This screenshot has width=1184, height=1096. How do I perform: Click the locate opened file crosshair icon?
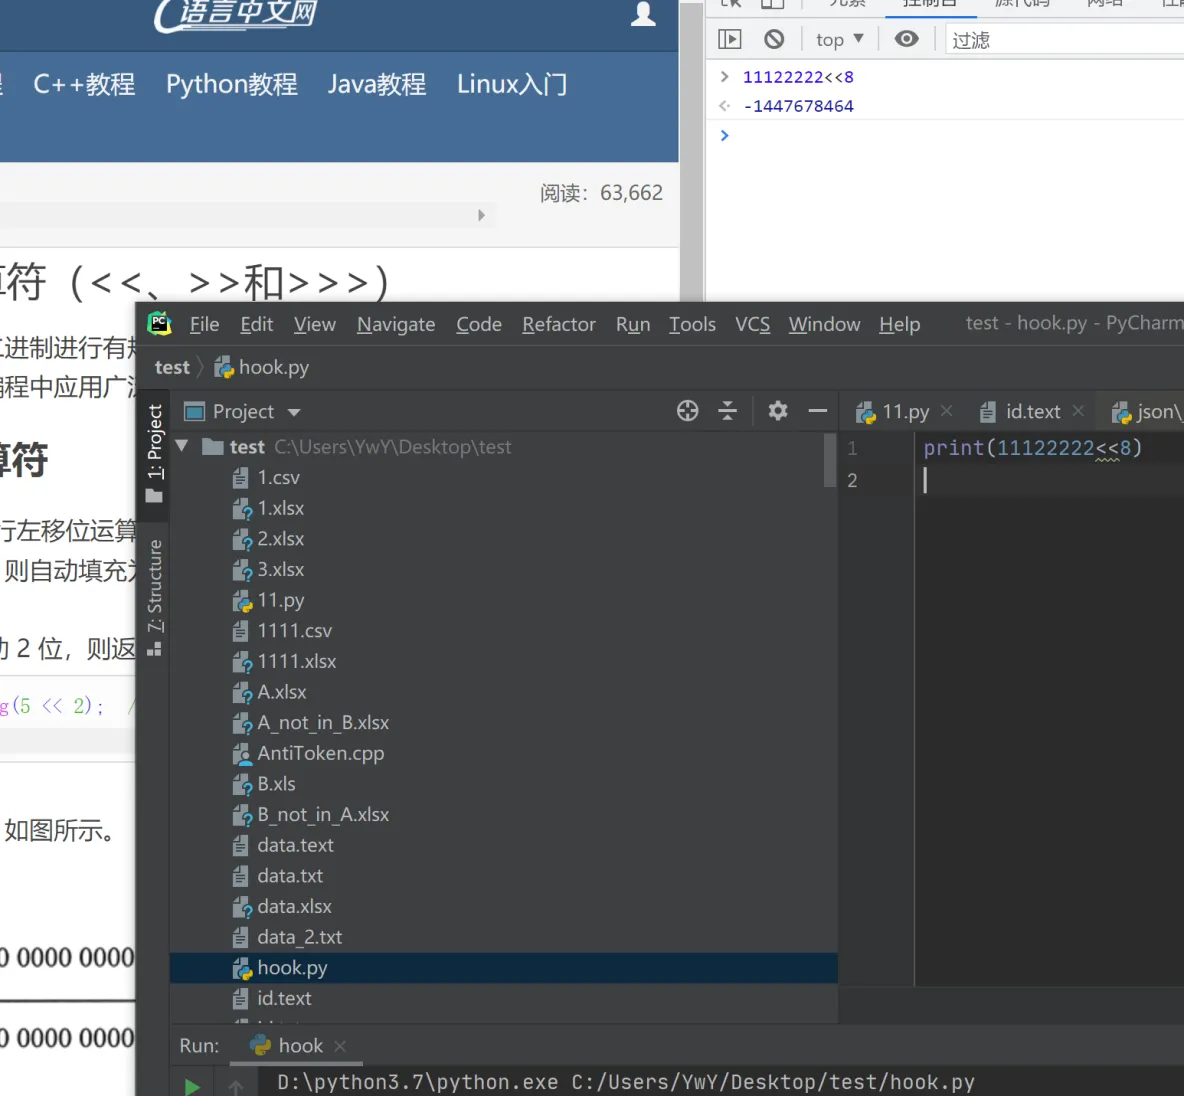pos(687,411)
